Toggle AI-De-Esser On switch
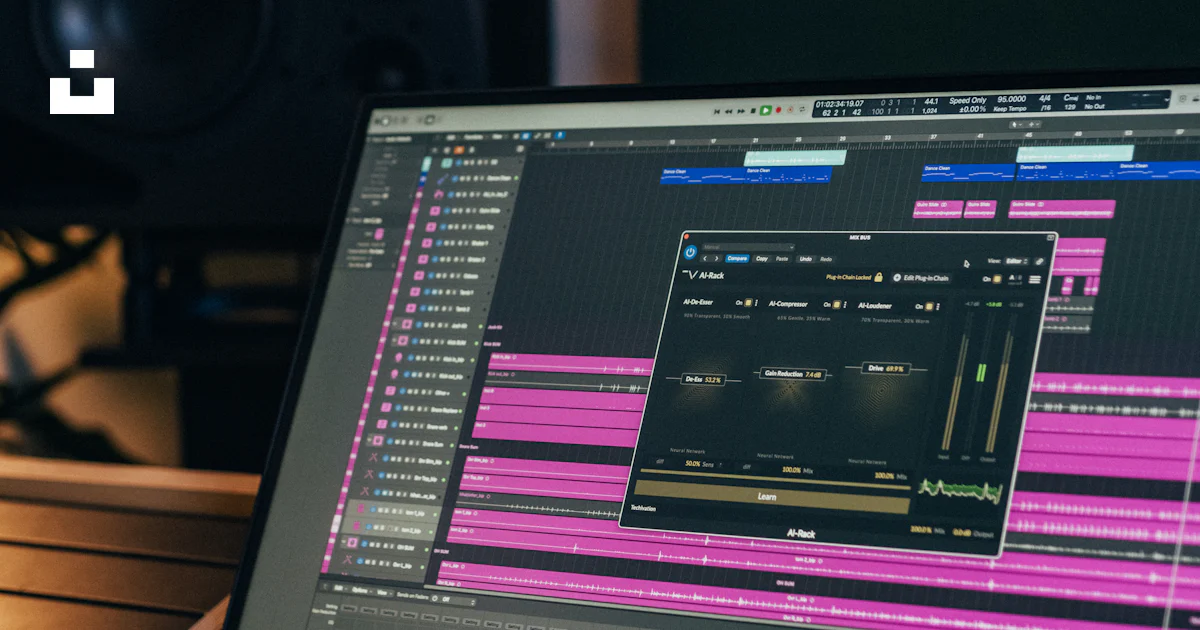Image resolution: width=1200 pixels, height=630 pixels. pos(748,303)
